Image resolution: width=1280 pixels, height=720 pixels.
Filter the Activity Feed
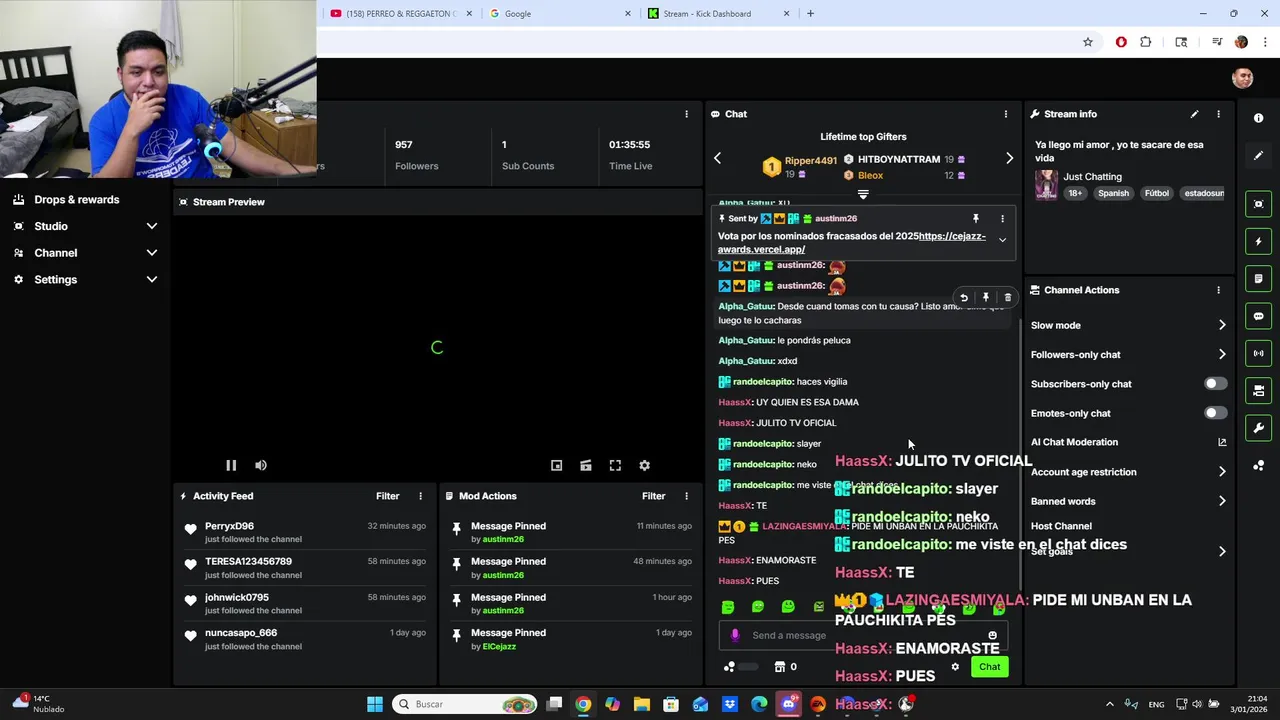(x=387, y=496)
